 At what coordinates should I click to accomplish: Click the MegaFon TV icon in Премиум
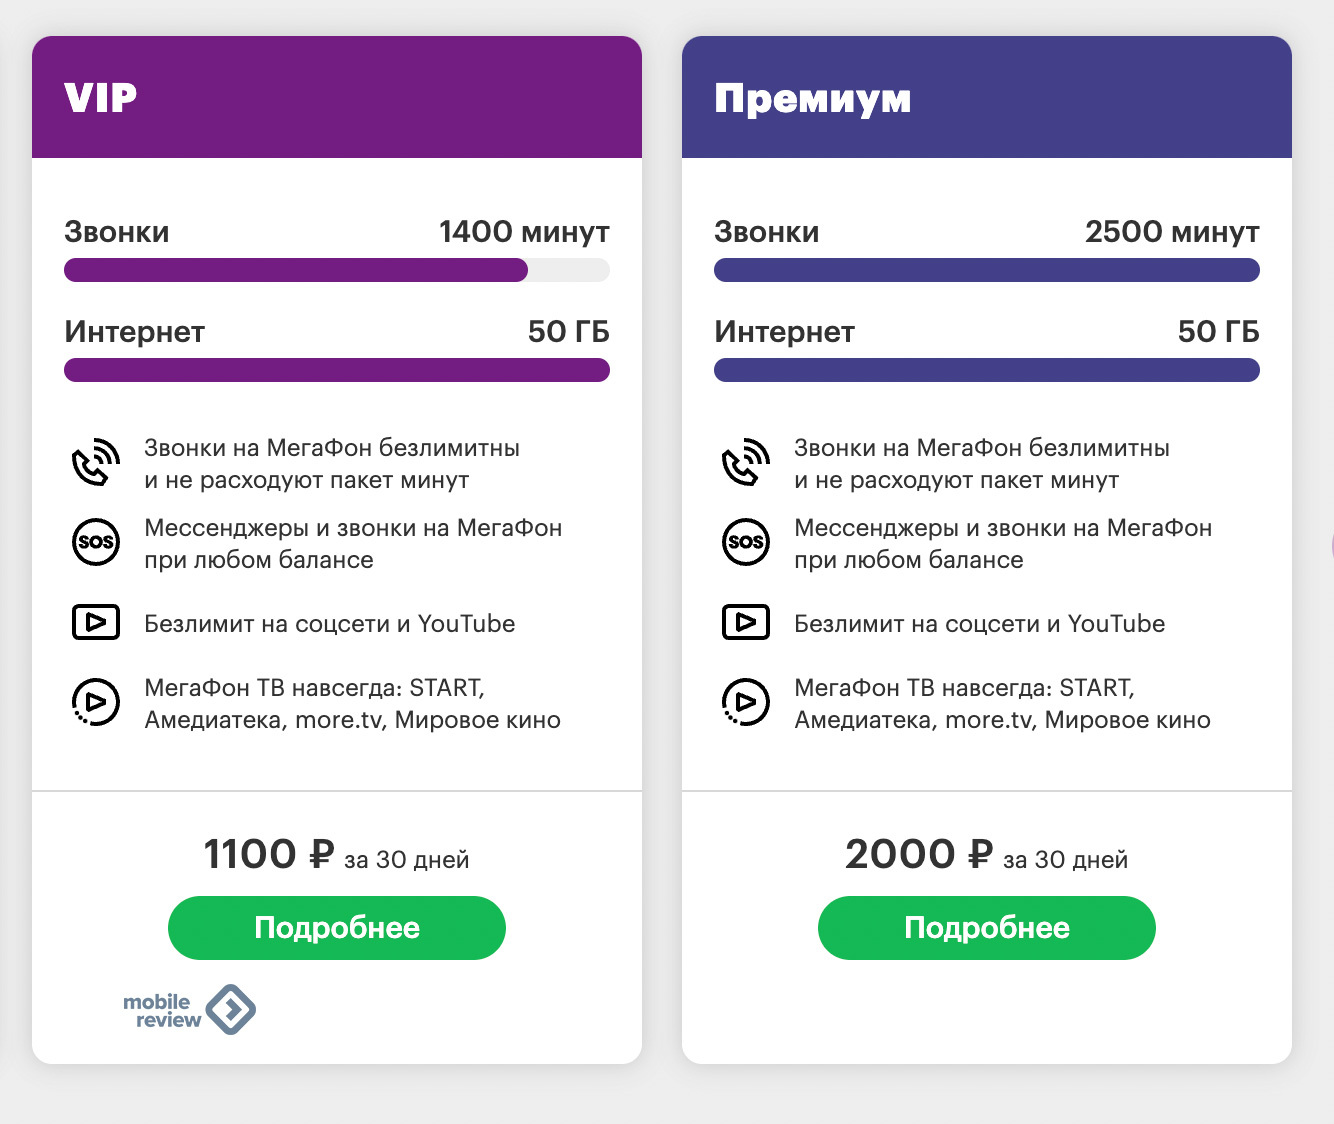(x=745, y=702)
